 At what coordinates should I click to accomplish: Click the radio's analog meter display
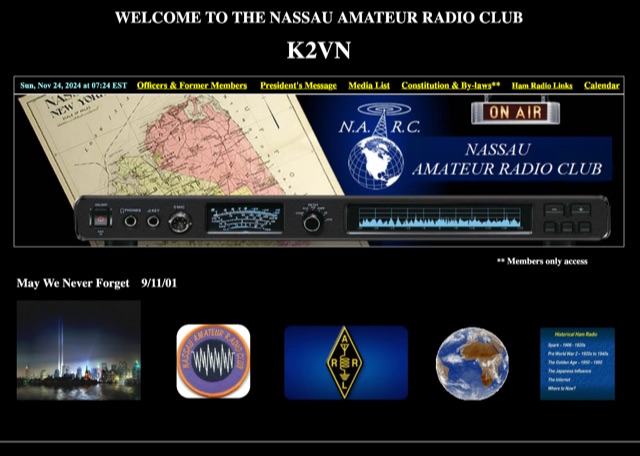(244, 218)
